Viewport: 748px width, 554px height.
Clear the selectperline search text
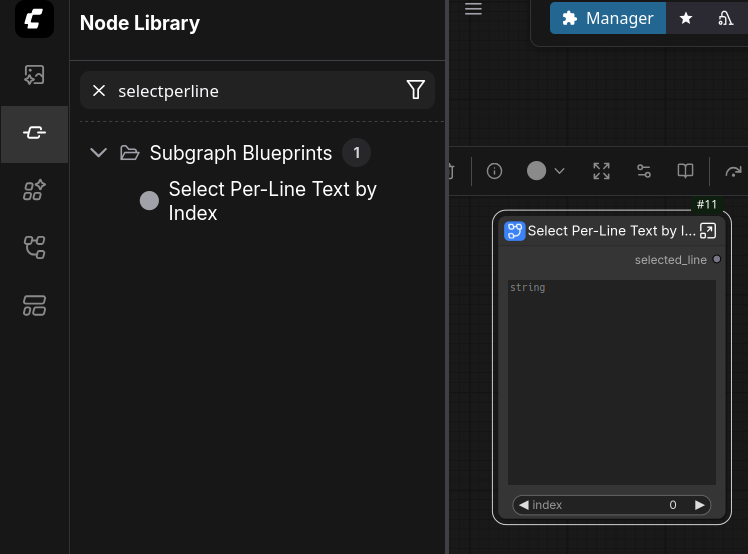[x=99, y=91]
